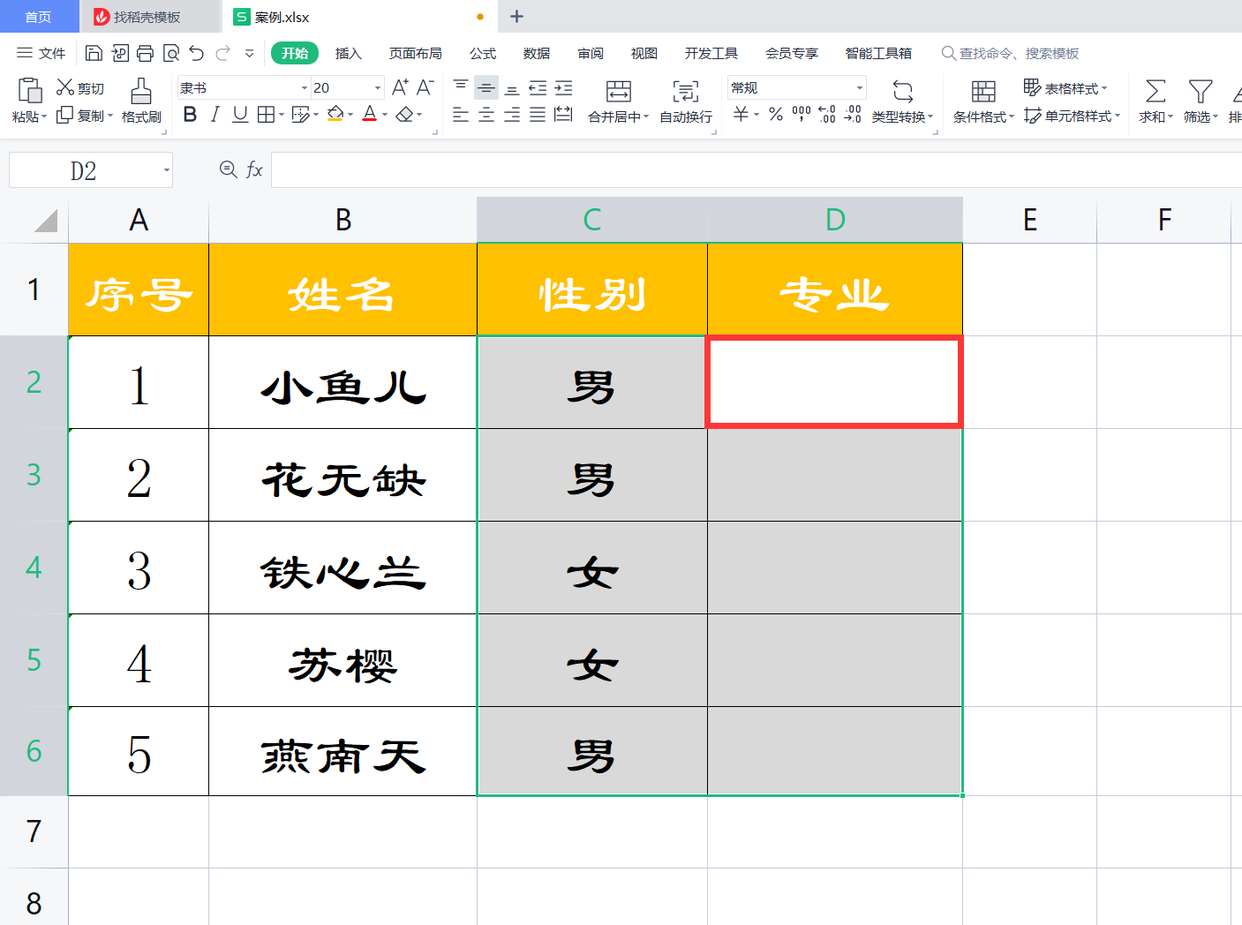Open the 文件 menu
This screenshot has height=925, width=1242.
point(41,53)
